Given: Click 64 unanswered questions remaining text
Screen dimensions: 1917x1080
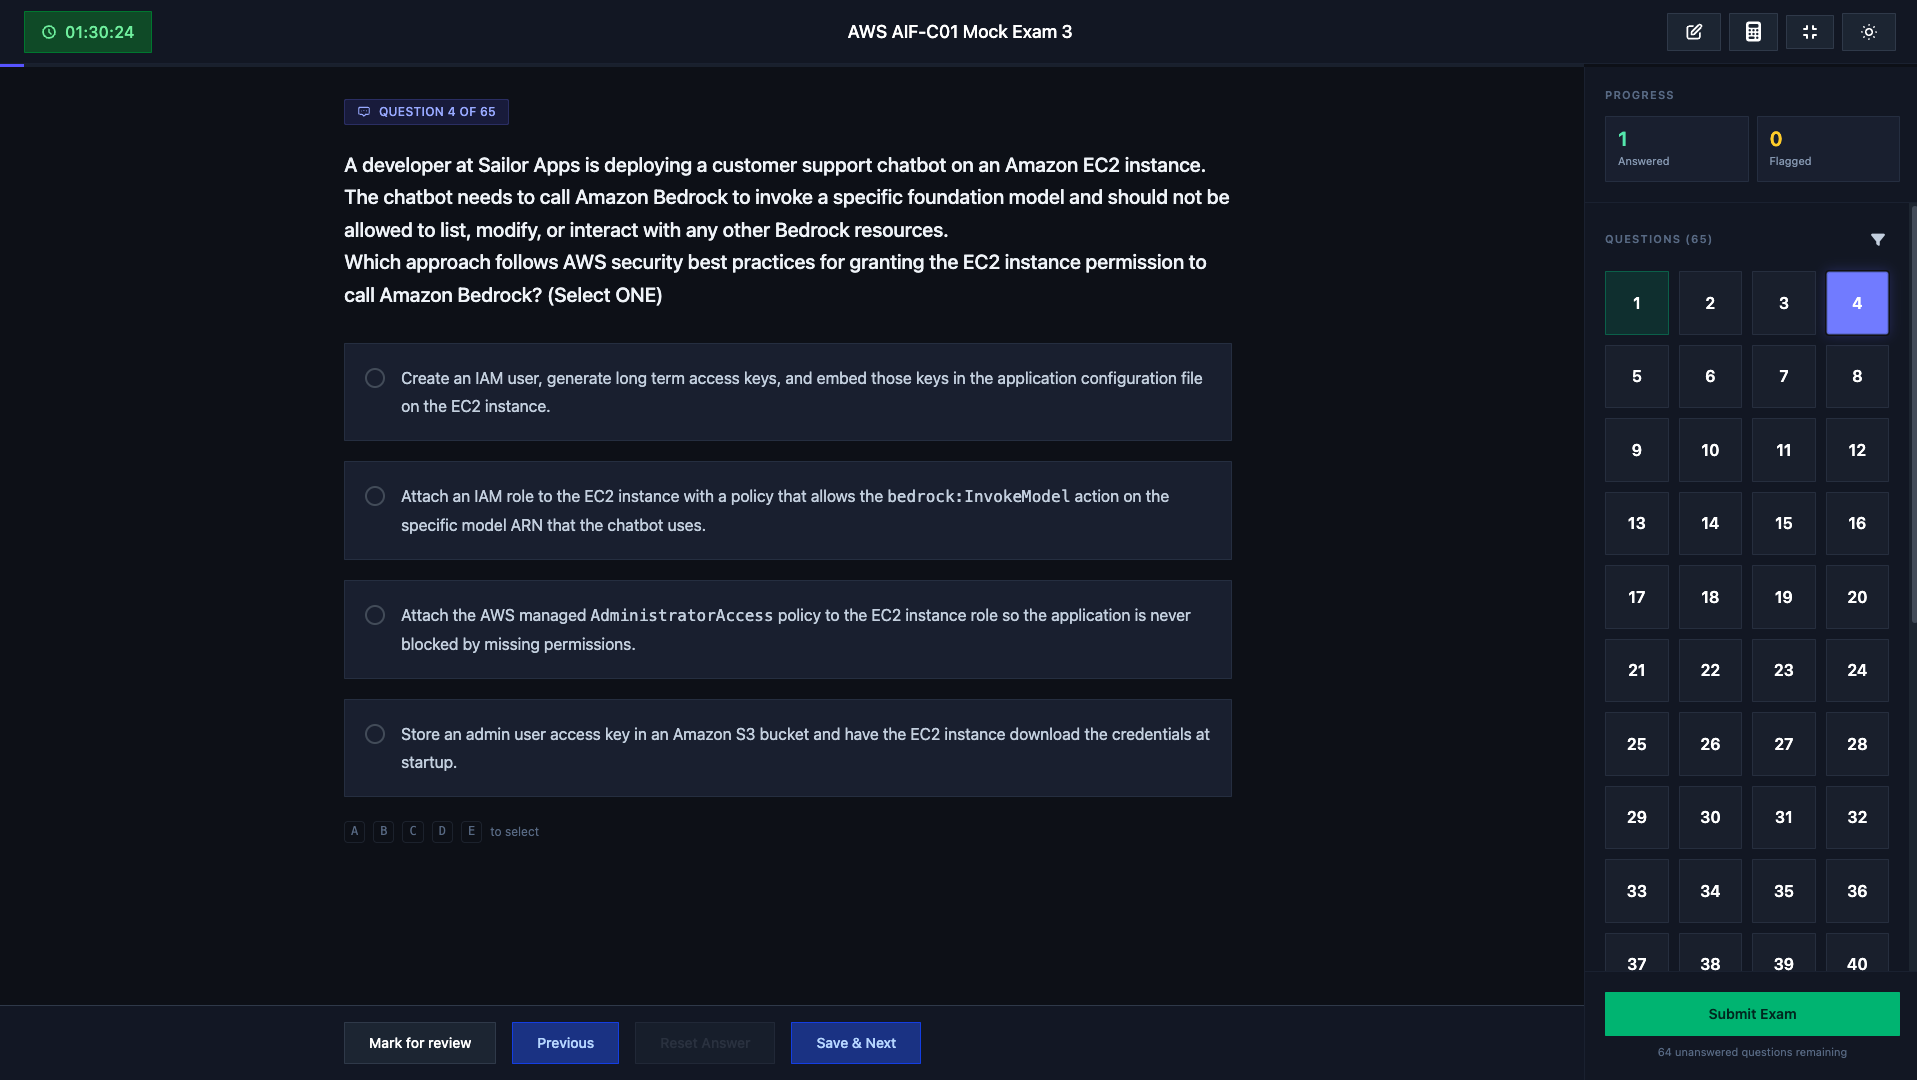Looking at the screenshot, I should click(x=1752, y=1052).
